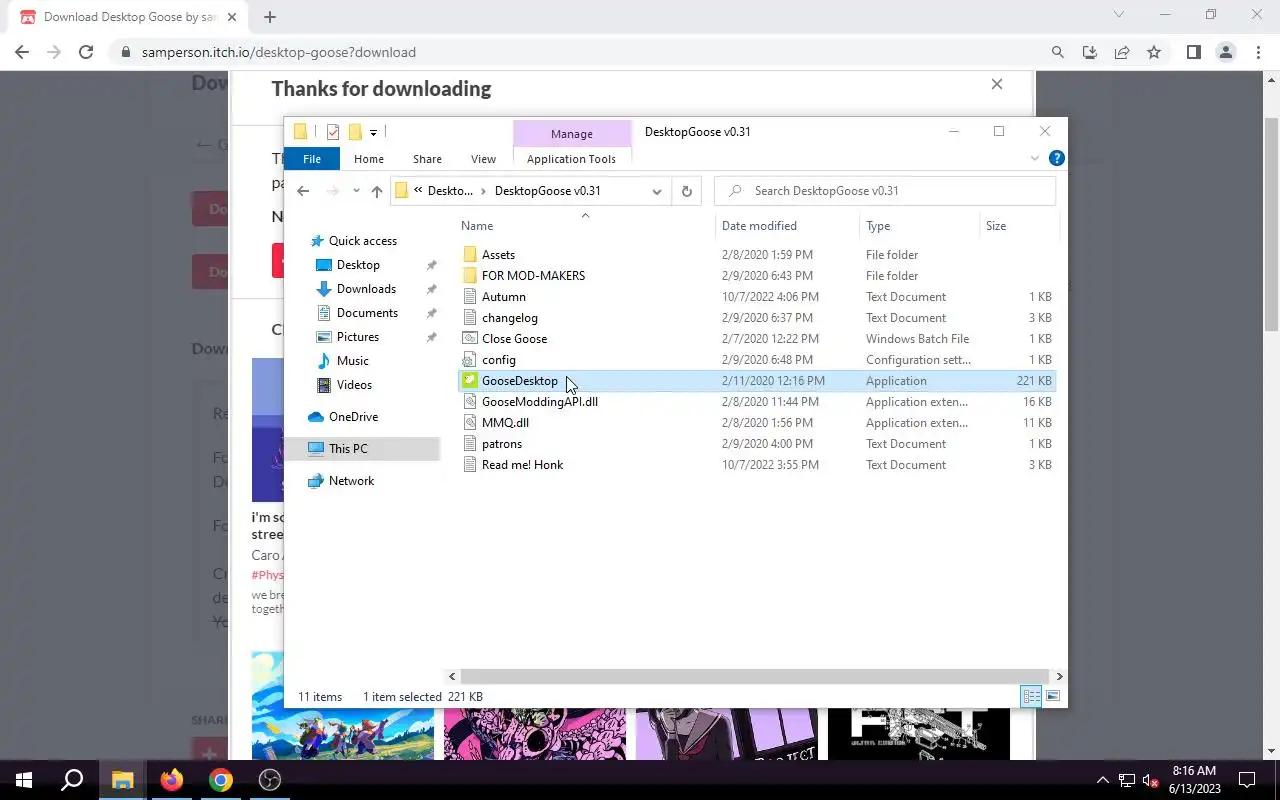Select the Close Goose batch file

(x=514, y=339)
